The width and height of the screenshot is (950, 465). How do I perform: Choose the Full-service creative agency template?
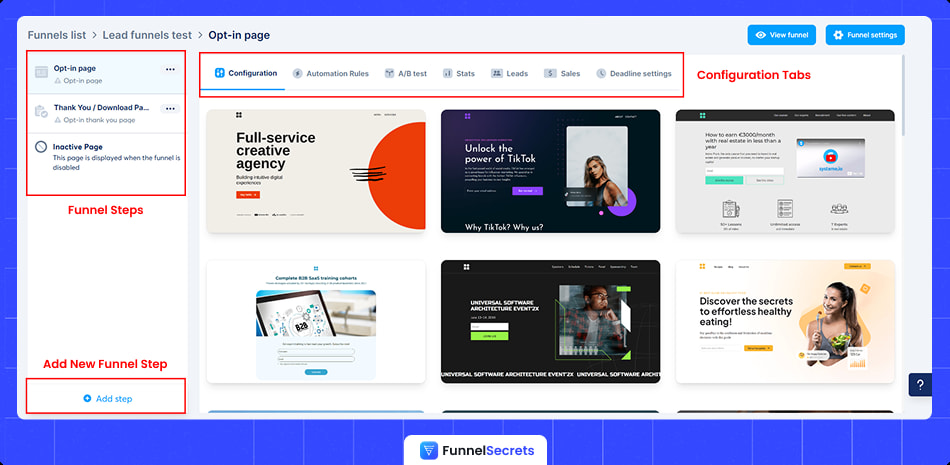316,171
